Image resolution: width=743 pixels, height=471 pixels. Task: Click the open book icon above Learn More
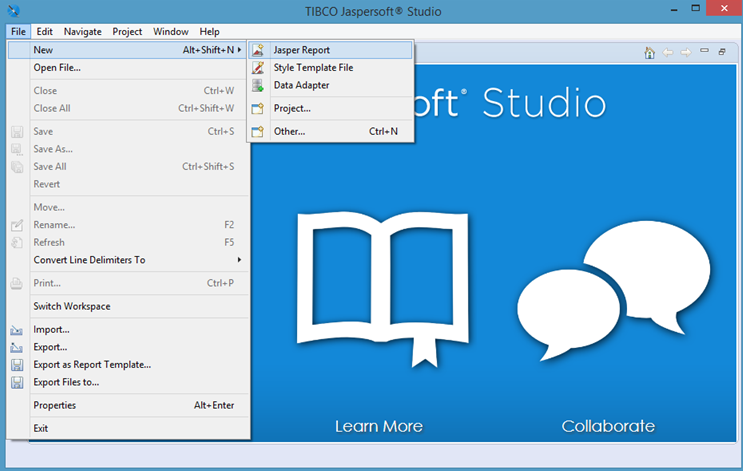[378, 280]
